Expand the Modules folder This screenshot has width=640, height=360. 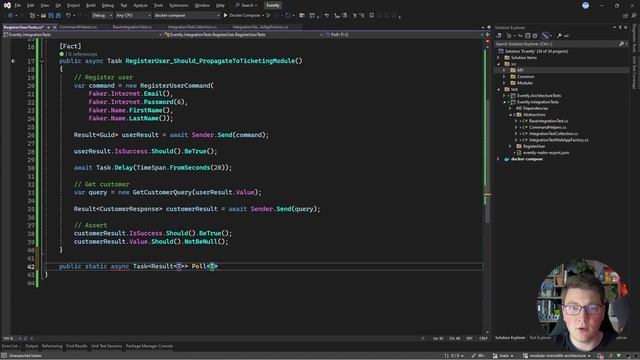point(504,83)
